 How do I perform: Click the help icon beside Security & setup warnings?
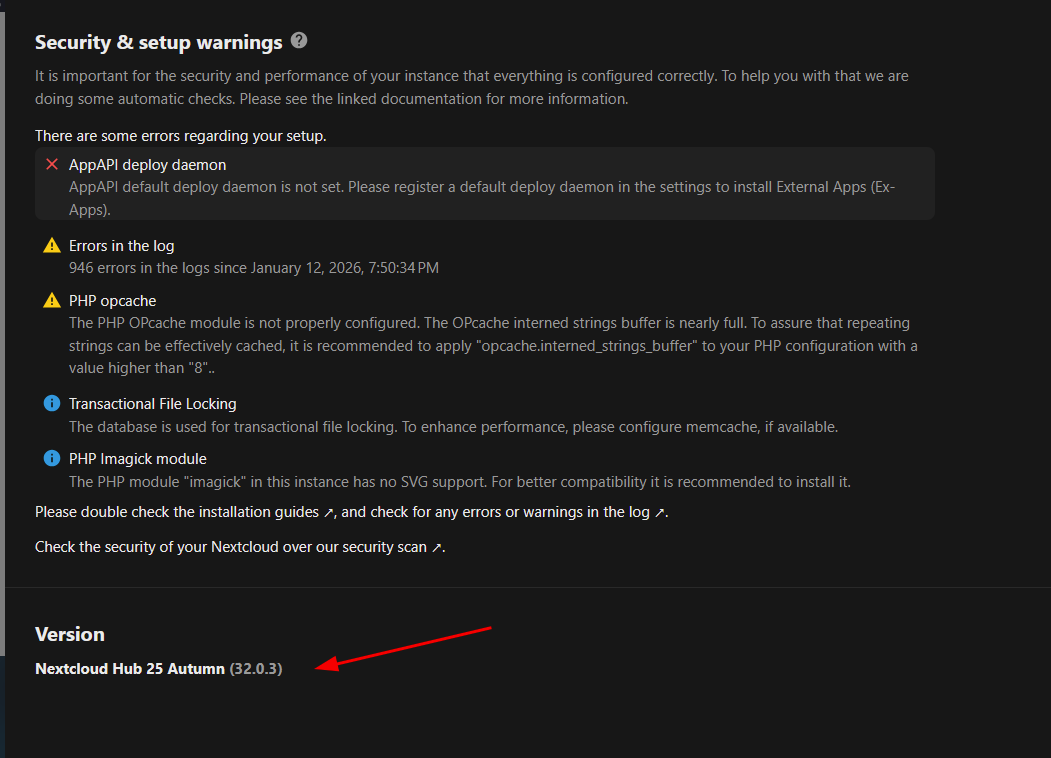pos(299,41)
